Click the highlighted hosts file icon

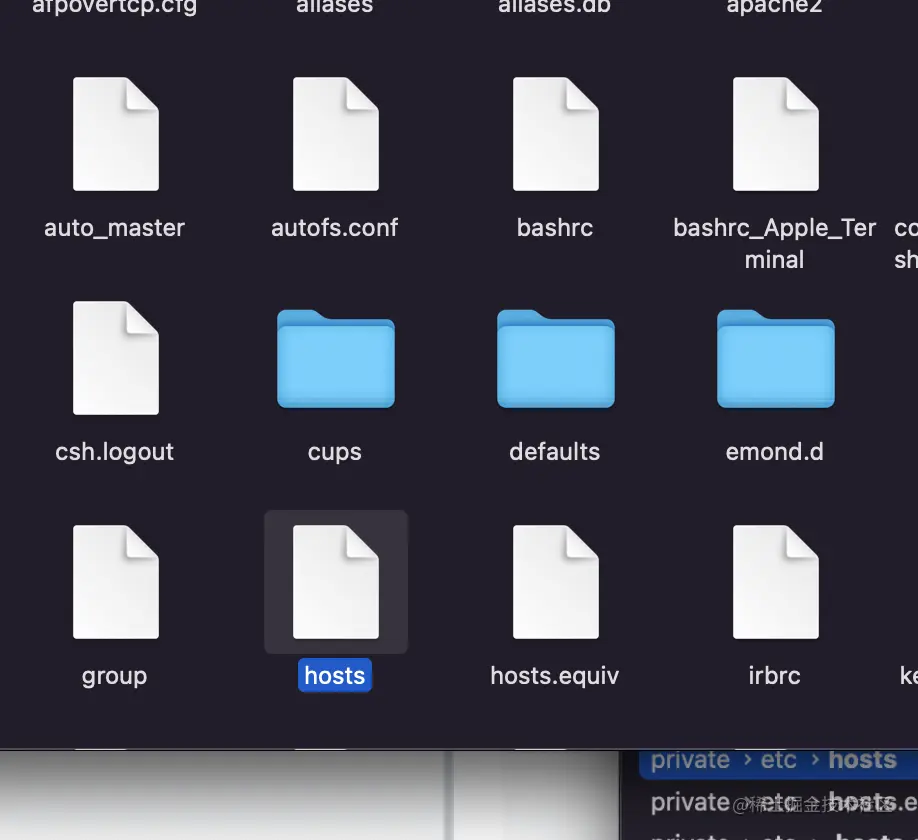[336, 582]
